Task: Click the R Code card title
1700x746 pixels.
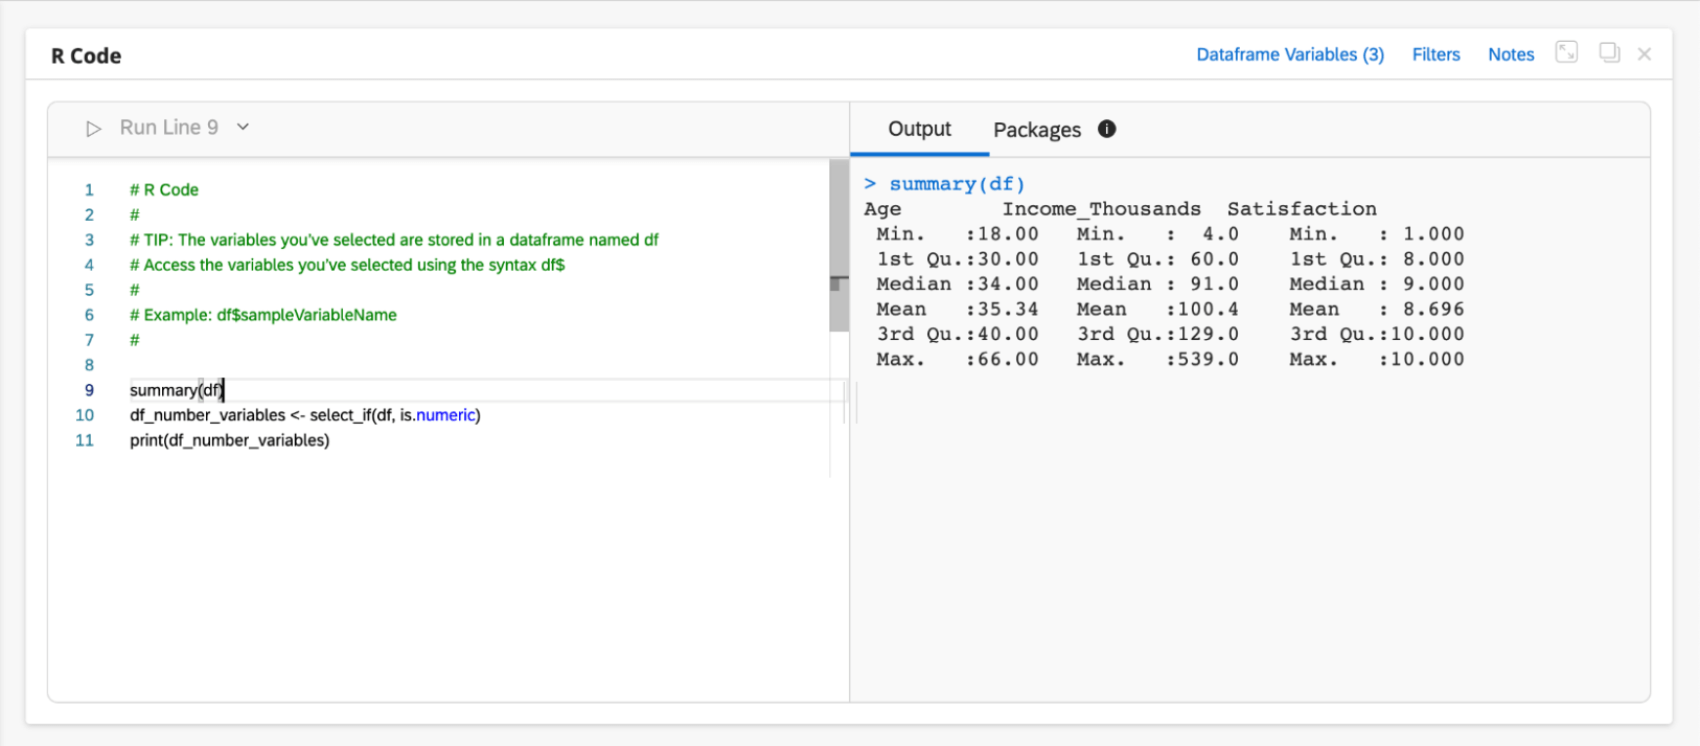Action: [86, 56]
